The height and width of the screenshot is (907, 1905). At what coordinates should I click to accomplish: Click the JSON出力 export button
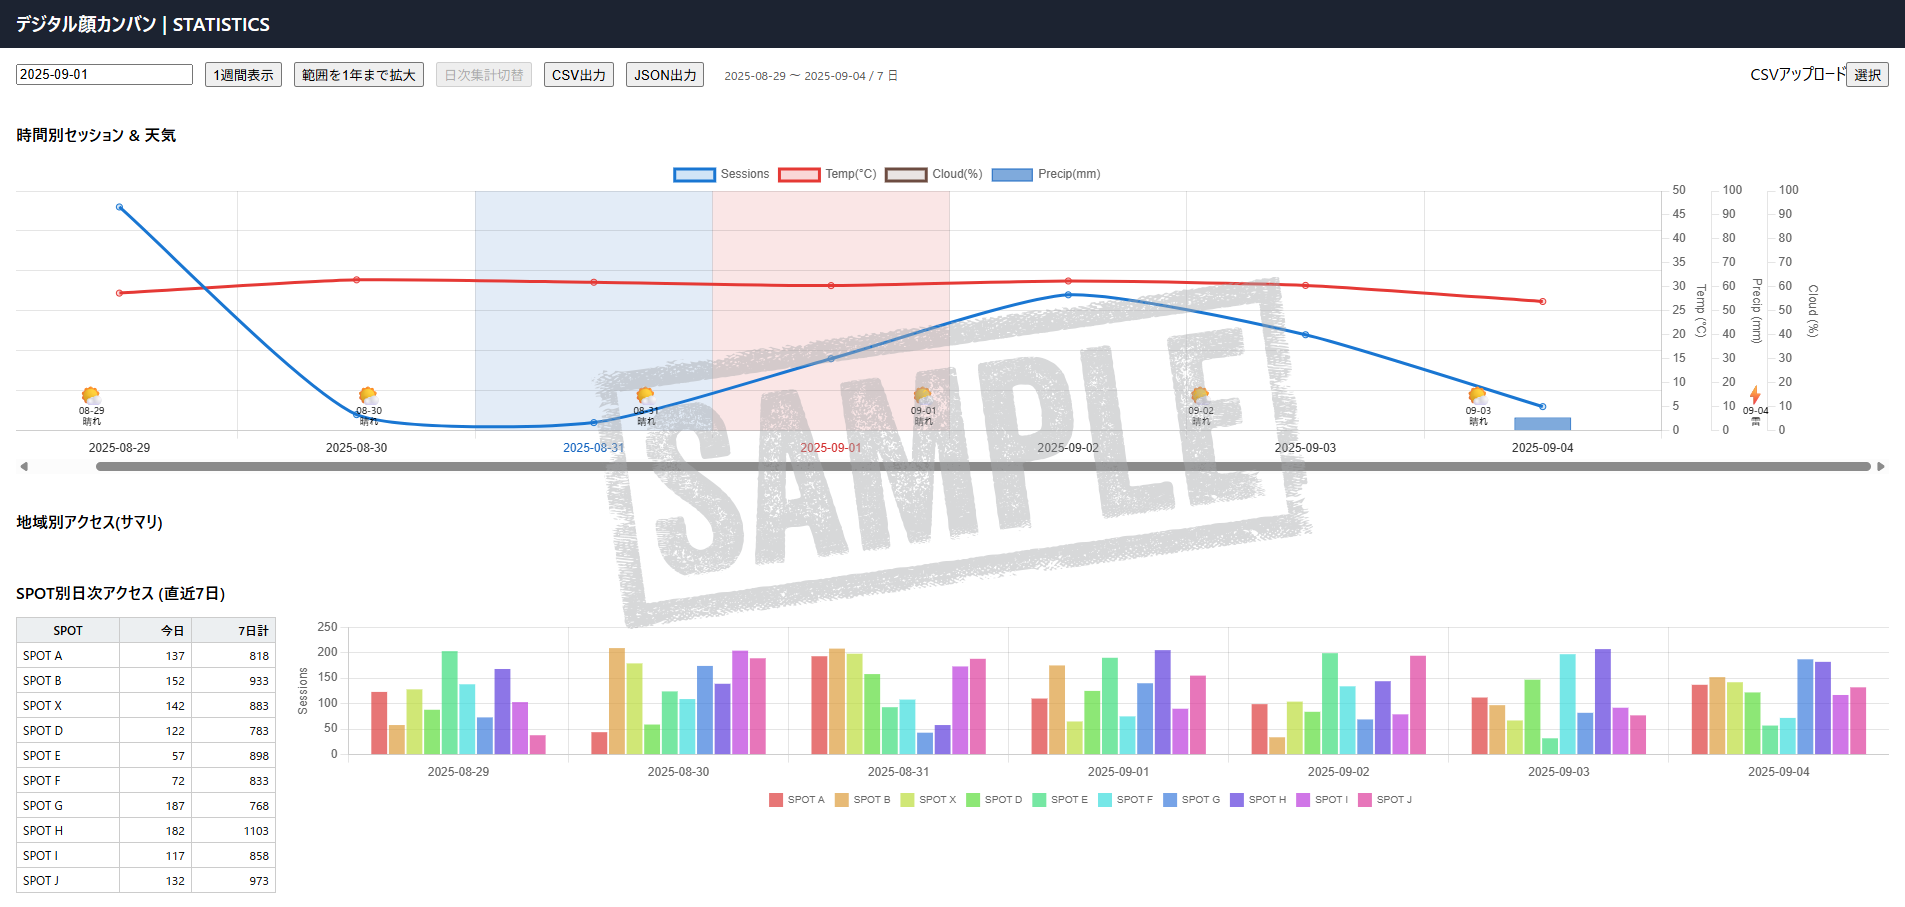tap(665, 75)
